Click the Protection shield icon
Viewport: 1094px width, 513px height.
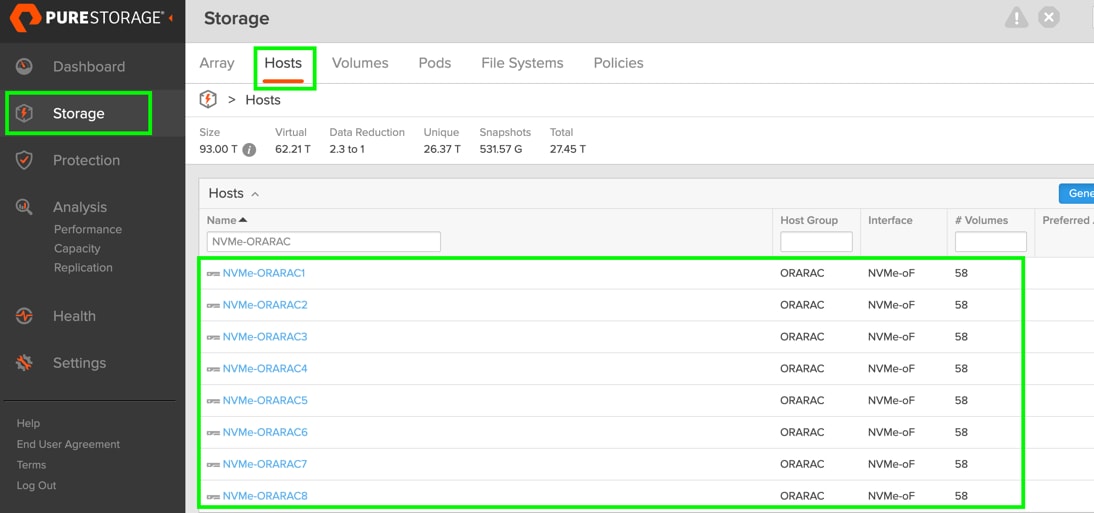coord(24,160)
